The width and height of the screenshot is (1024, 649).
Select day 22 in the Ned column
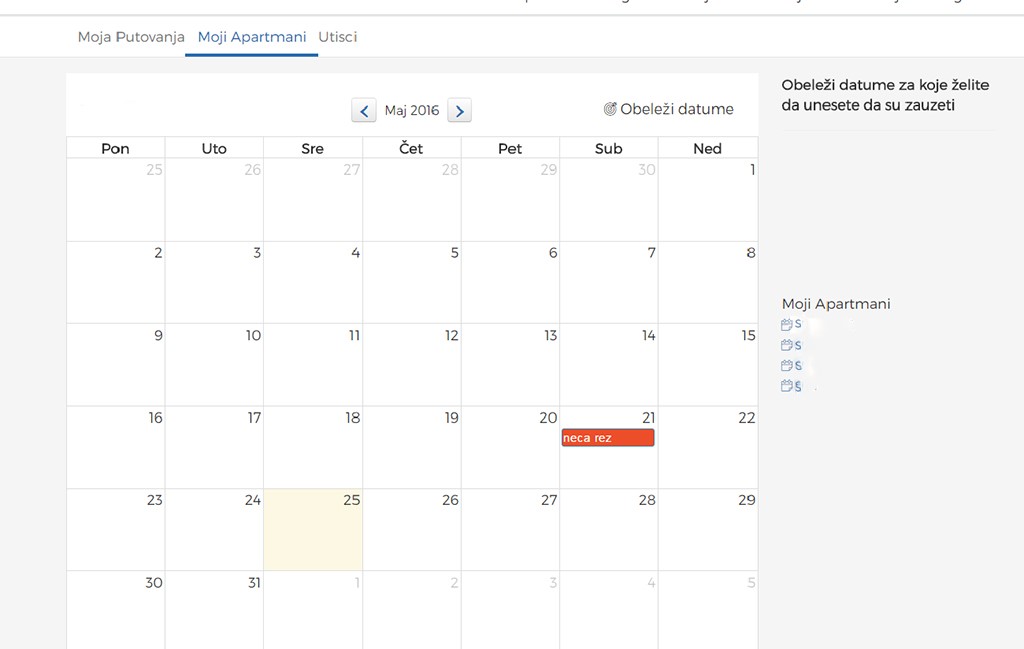click(x=707, y=447)
